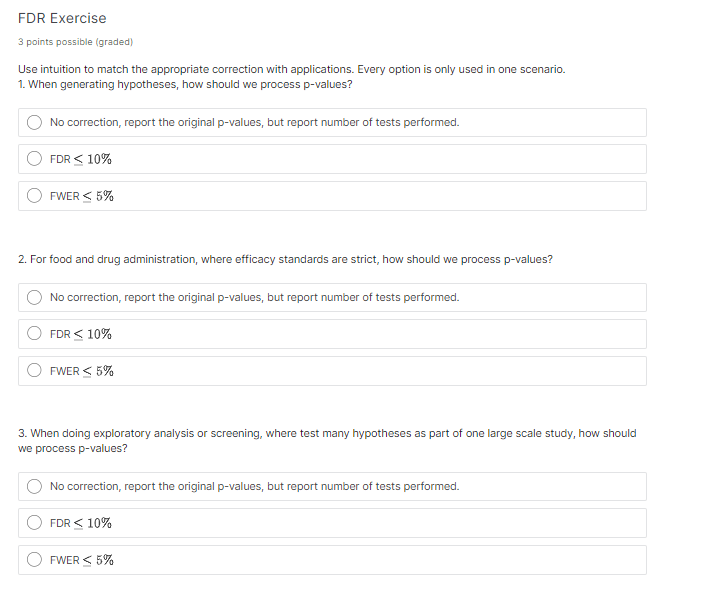
Task: Pick FWER ≤ 5% radio for generating hypotheses
Action: tap(34, 196)
